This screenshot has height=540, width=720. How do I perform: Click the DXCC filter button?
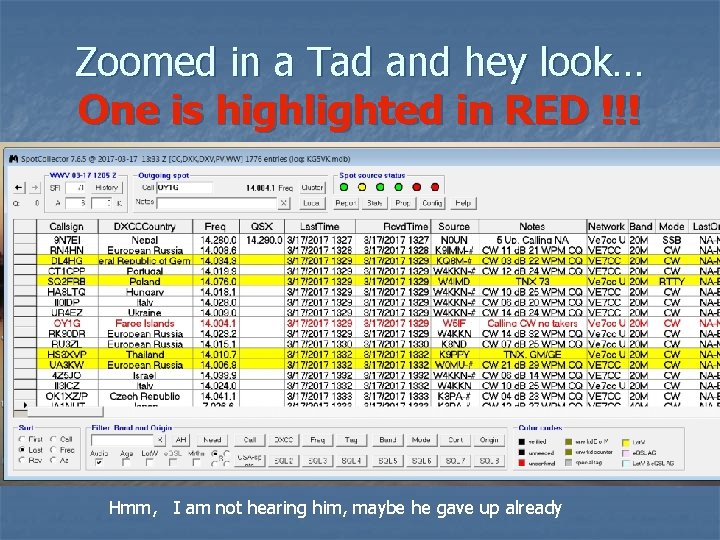tap(283, 440)
